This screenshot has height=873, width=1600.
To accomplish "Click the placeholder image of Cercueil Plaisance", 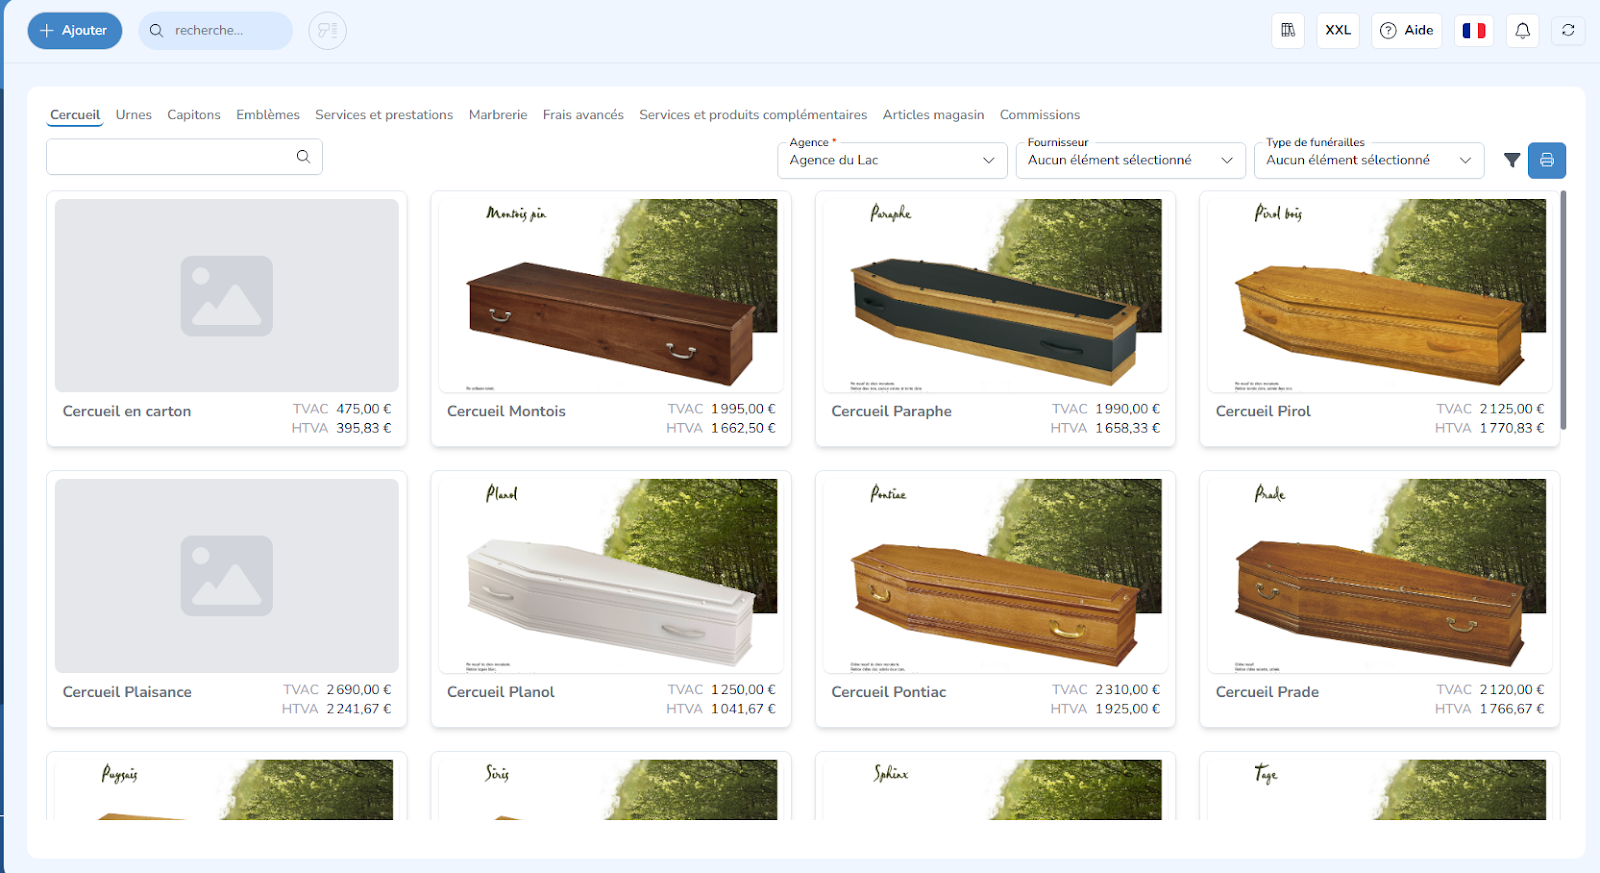I will coord(227,576).
